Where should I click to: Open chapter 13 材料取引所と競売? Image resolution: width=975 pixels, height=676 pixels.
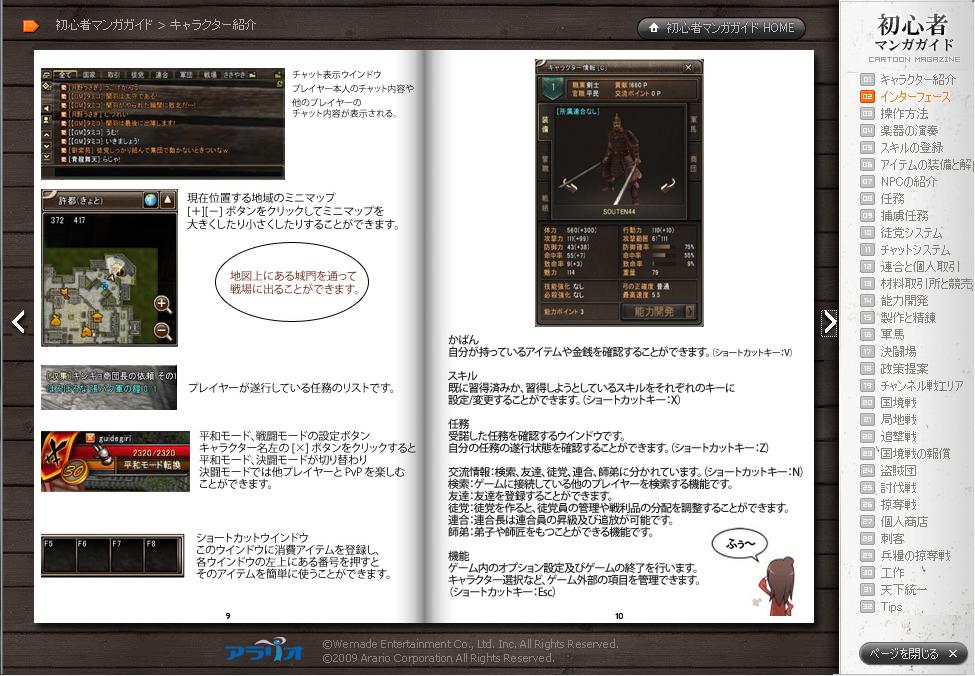[x=916, y=284]
